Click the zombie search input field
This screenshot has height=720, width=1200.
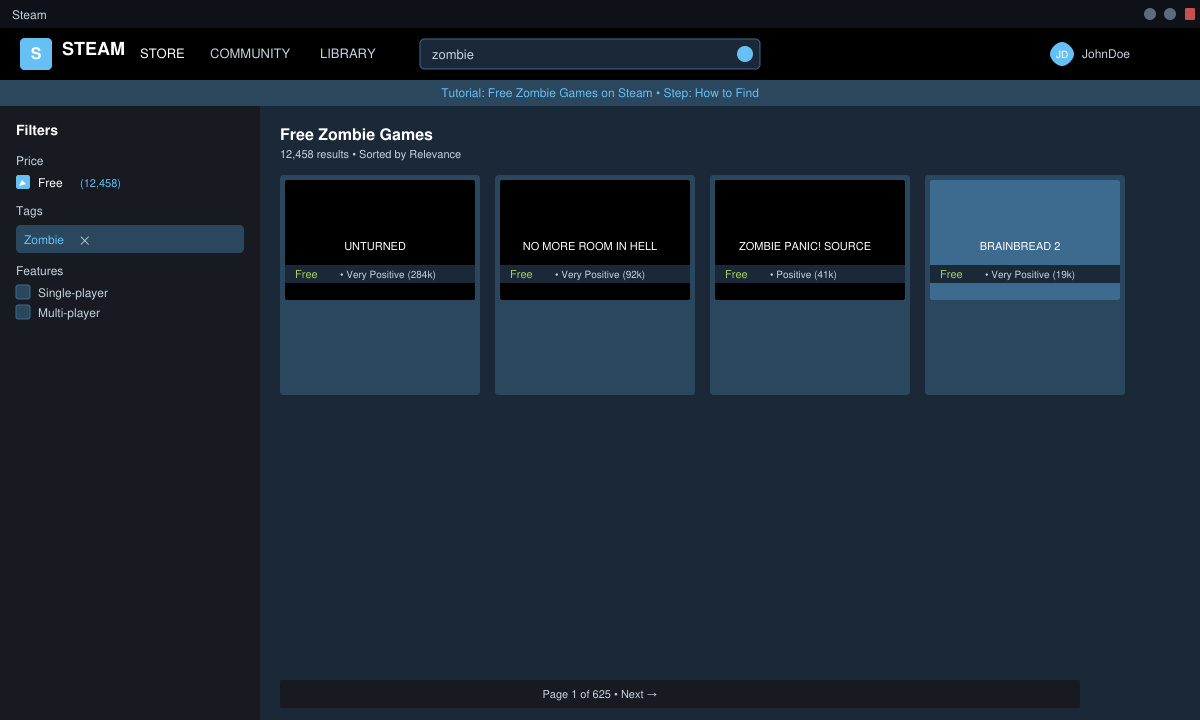[590, 54]
